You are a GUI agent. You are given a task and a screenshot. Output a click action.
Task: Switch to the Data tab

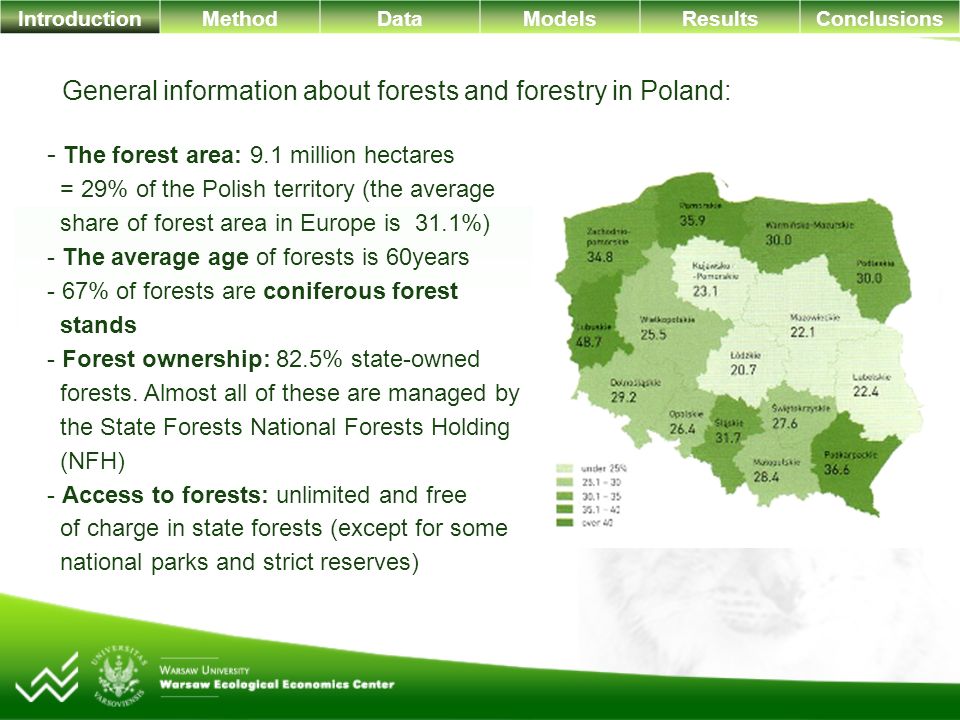point(399,17)
